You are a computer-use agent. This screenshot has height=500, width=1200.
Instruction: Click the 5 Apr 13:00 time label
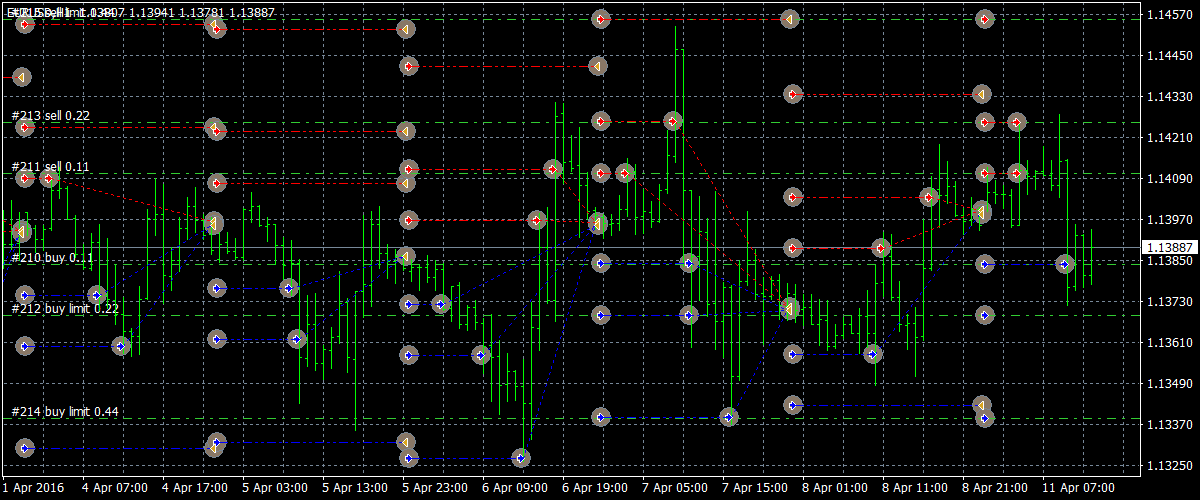pyautogui.click(x=354, y=488)
